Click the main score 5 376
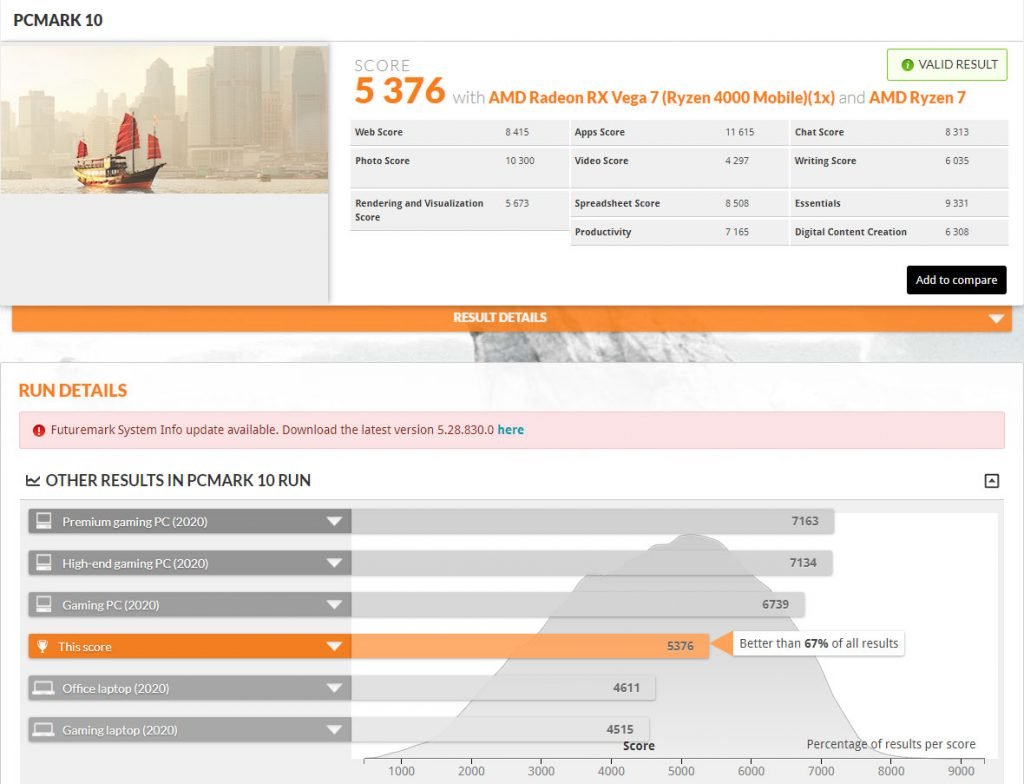 click(x=400, y=90)
